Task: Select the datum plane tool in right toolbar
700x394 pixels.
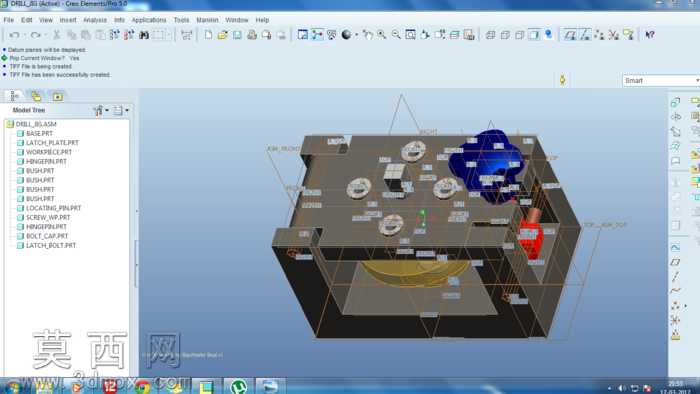Action: click(675, 262)
